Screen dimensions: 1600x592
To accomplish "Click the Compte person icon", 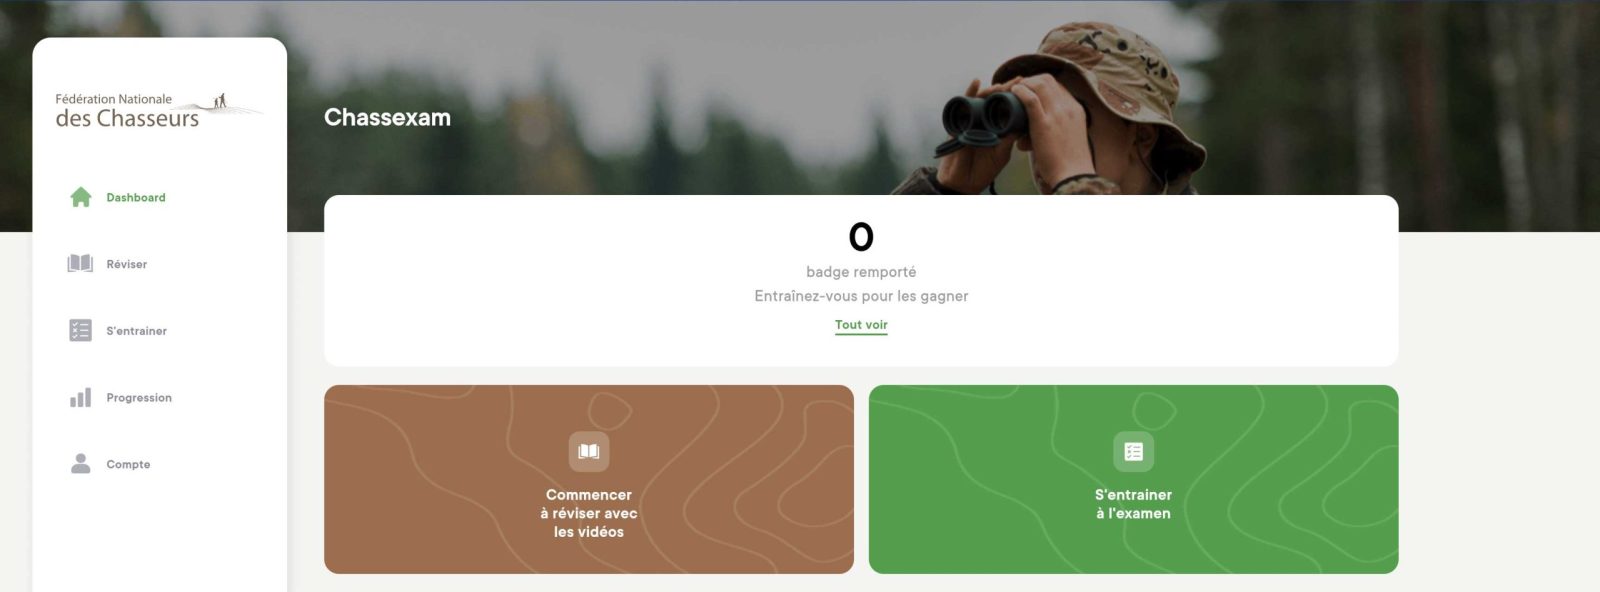I will 80,464.
